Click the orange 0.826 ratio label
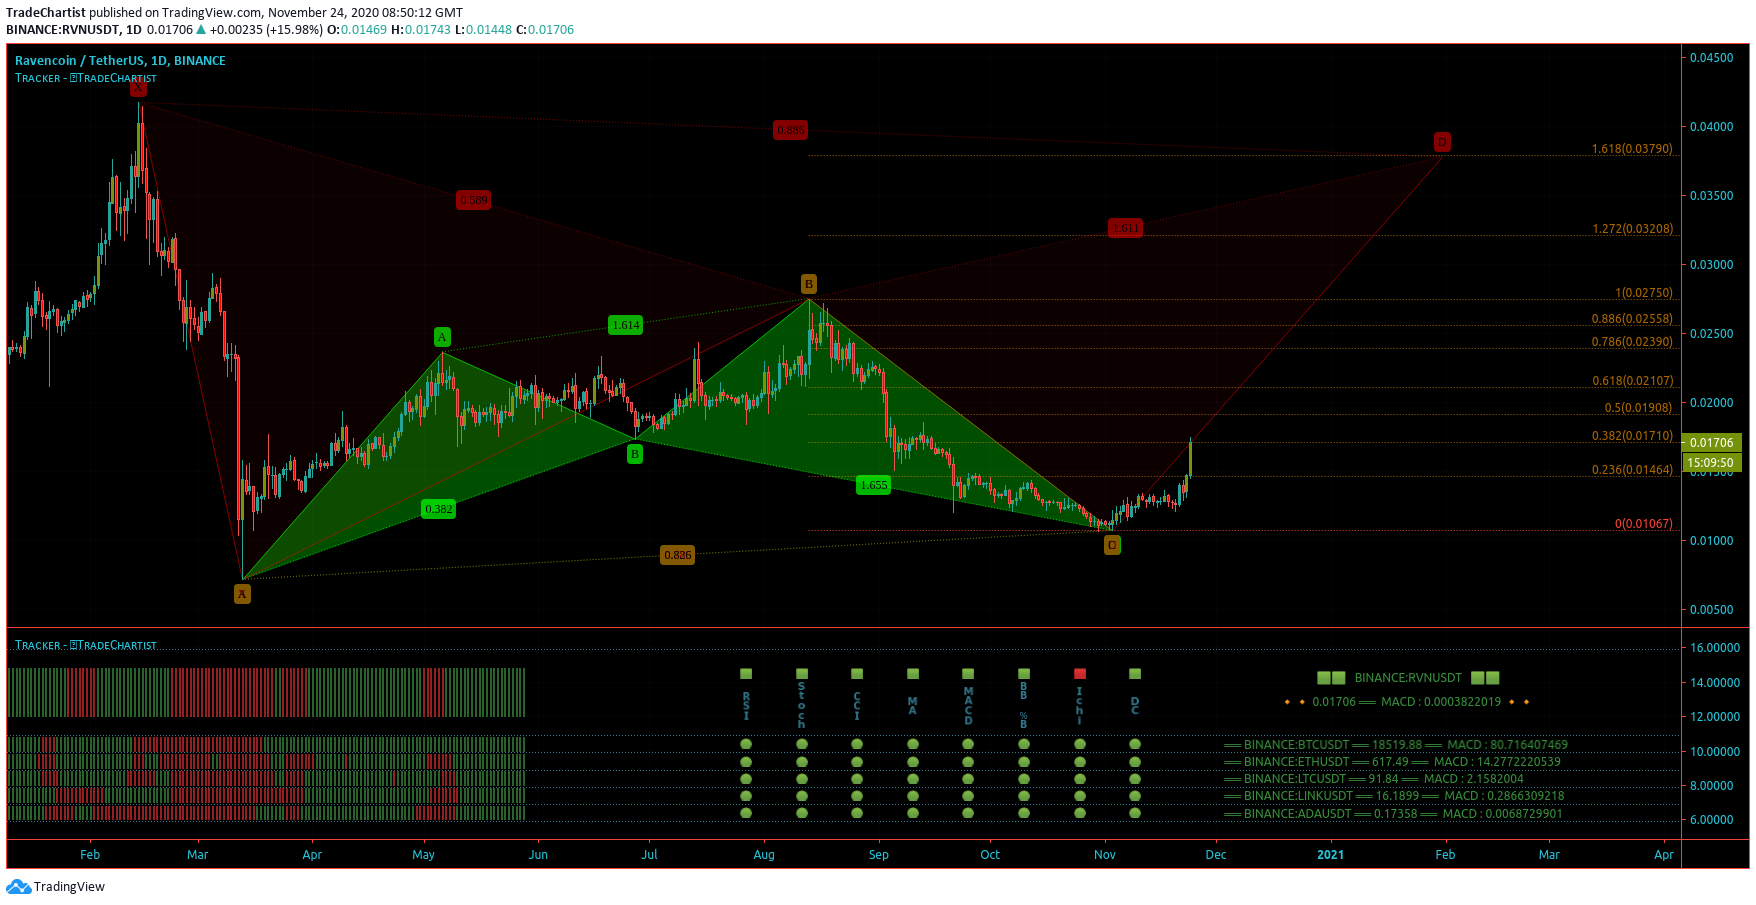The height and width of the screenshot is (905, 1756). (678, 555)
